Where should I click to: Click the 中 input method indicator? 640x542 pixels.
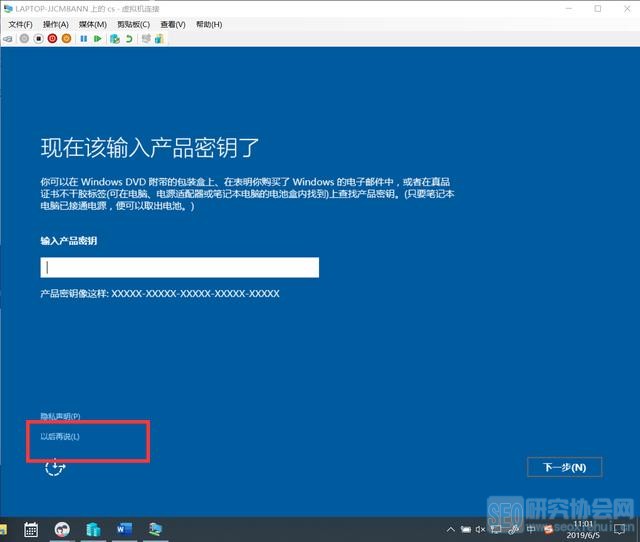tap(531, 530)
